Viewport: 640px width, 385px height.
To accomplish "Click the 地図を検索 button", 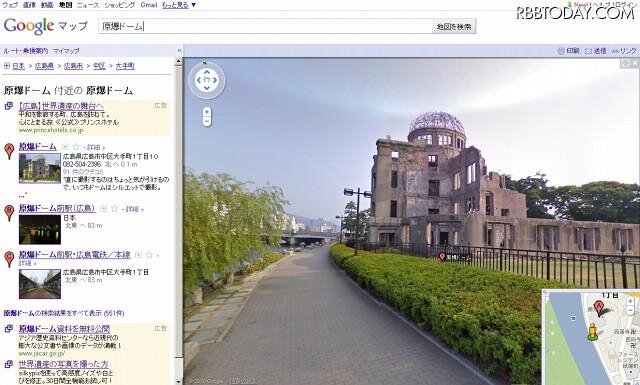I will coord(453,27).
